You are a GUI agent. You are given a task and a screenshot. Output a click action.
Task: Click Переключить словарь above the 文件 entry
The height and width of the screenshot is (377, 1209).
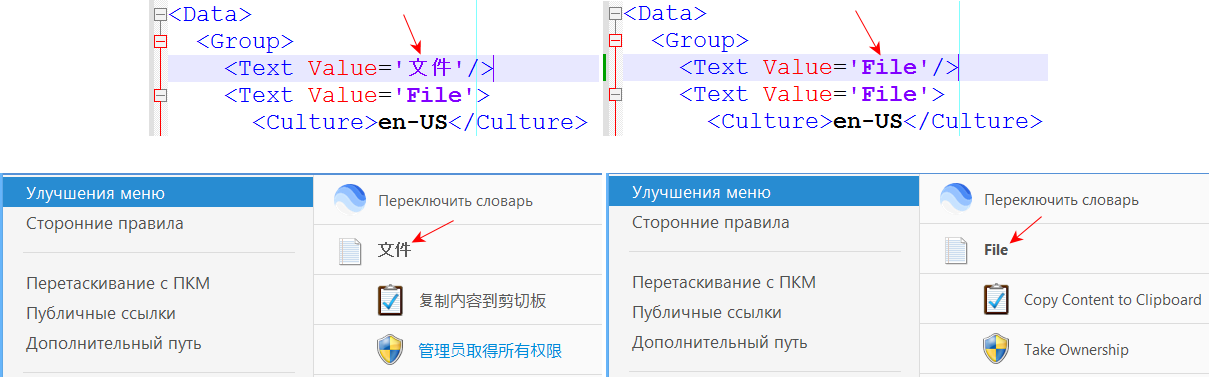click(x=455, y=200)
